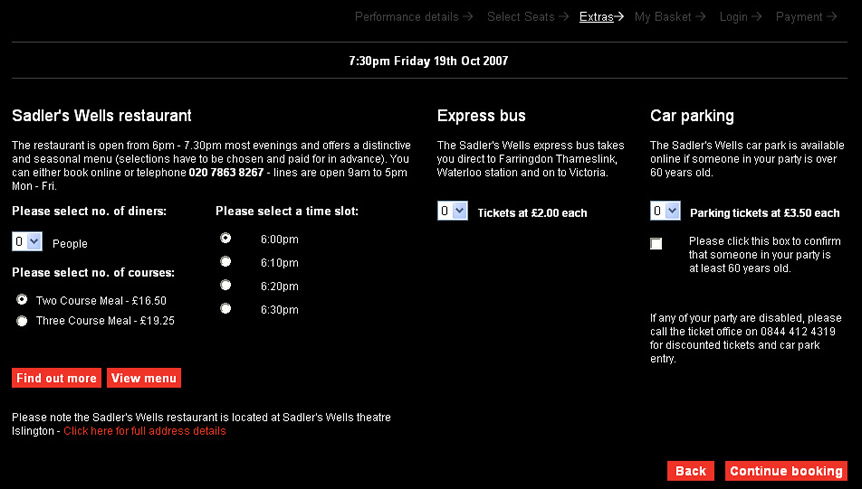Open the express bus tickets dropdown
The width and height of the screenshot is (862, 489).
click(x=452, y=210)
